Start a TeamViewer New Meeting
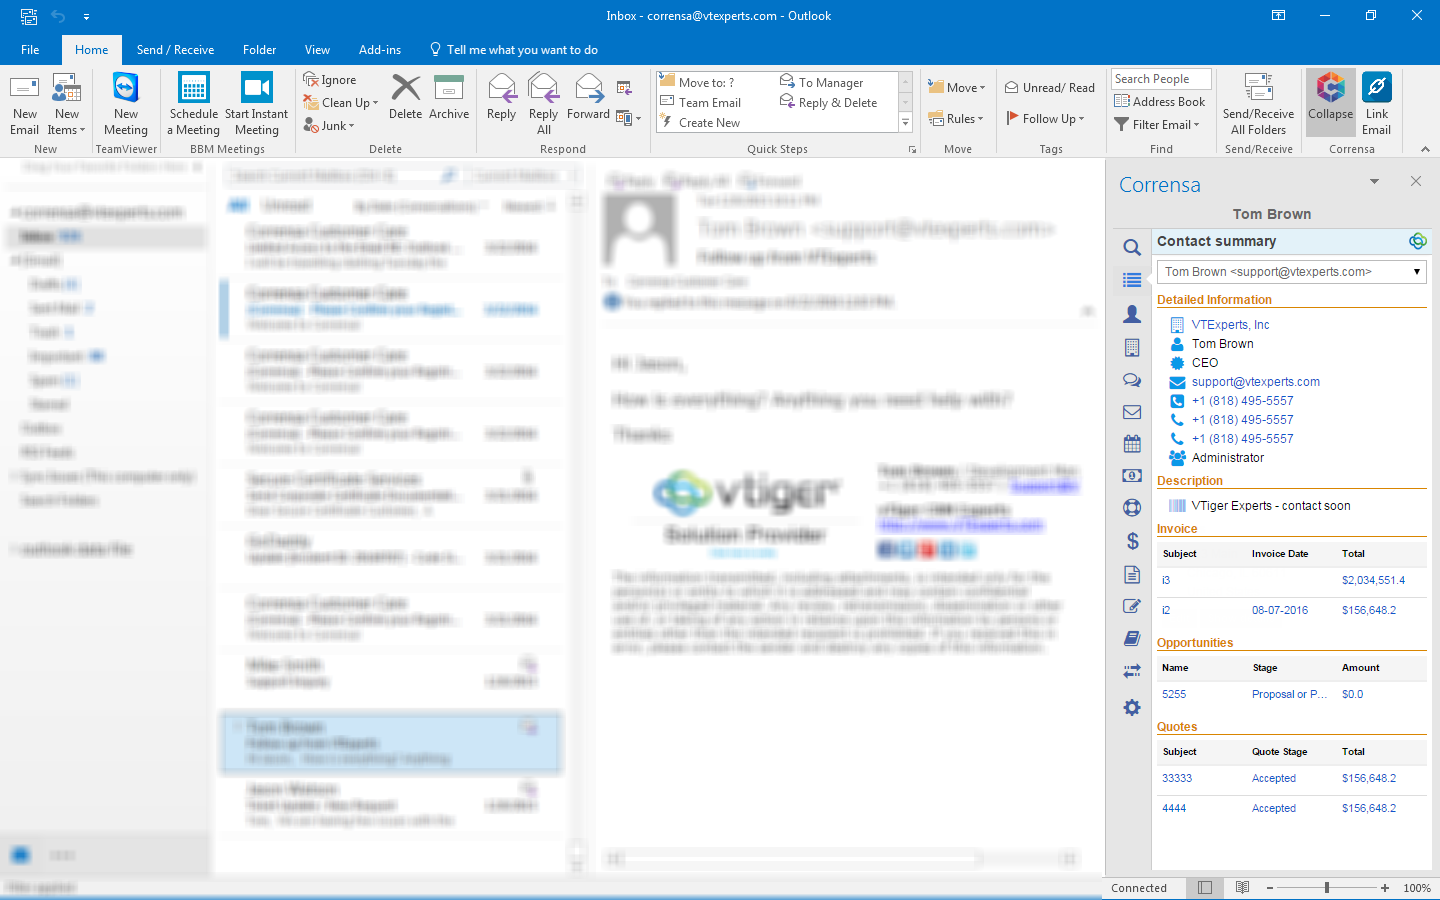Viewport: 1440px width, 900px height. [126, 105]
